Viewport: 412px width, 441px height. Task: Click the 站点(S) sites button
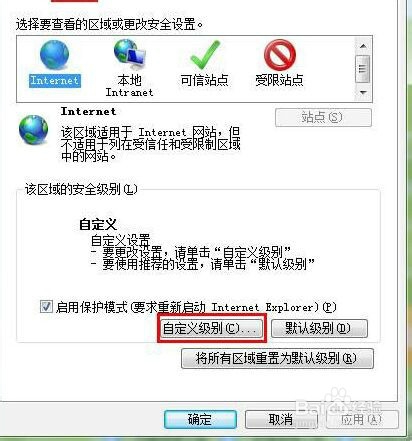pyautogui.click(x=323, y=117)
